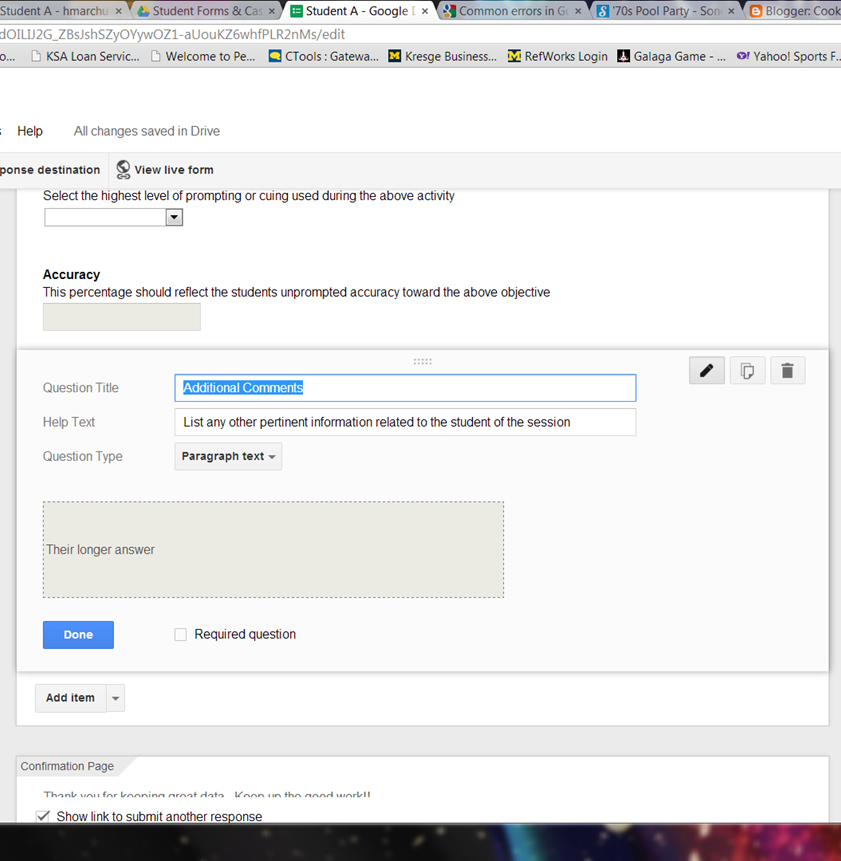Click All changes saved in Drive text
The image size is (841, 861).
(147, 131)
